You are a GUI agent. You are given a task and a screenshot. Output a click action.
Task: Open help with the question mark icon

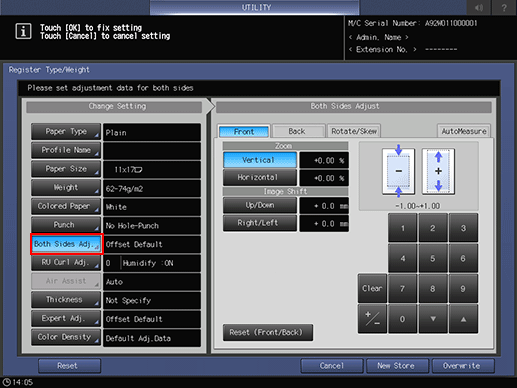(x=504, y=7)
